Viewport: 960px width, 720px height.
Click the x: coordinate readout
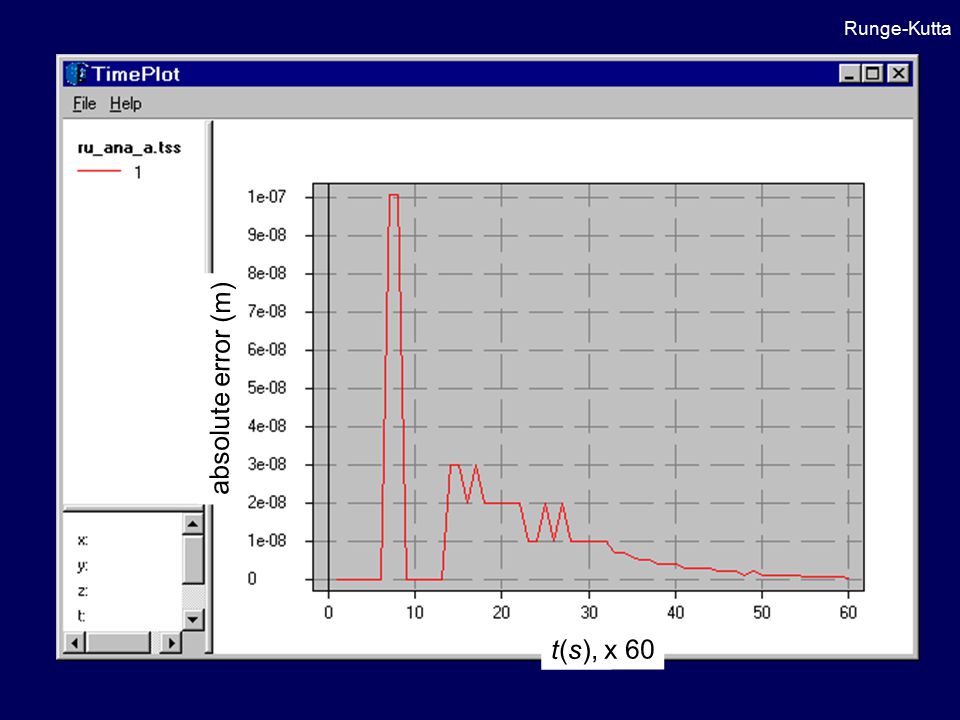click(x=83, y=540)
